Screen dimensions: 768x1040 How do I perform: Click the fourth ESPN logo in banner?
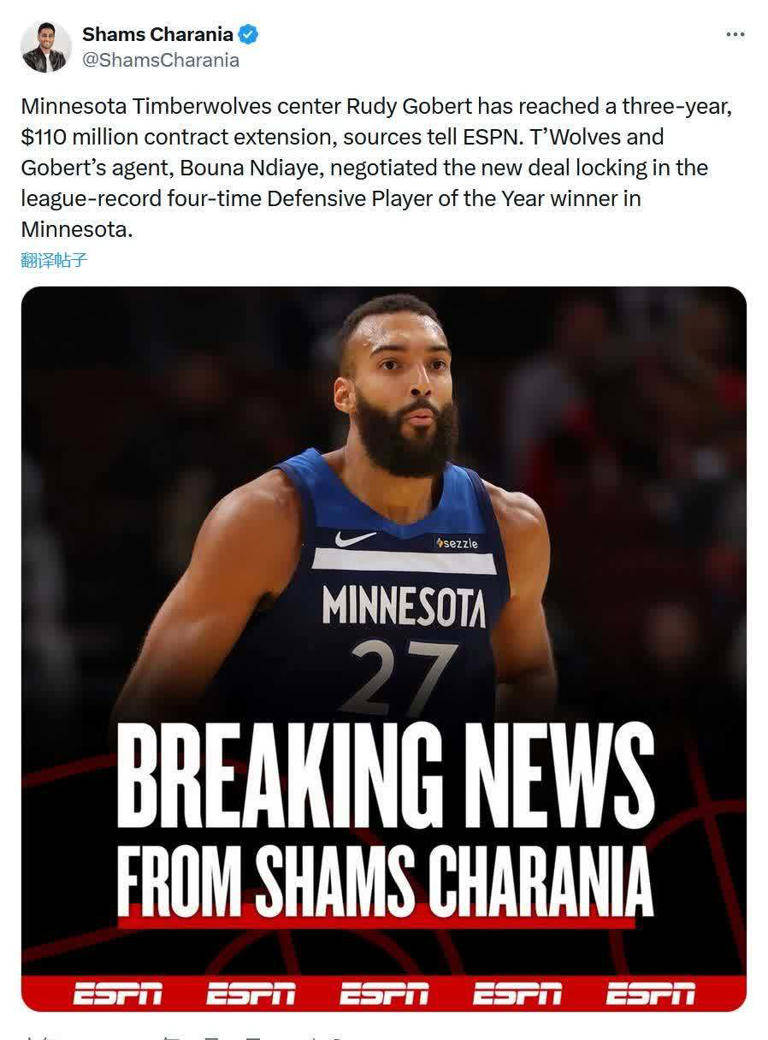517,994
